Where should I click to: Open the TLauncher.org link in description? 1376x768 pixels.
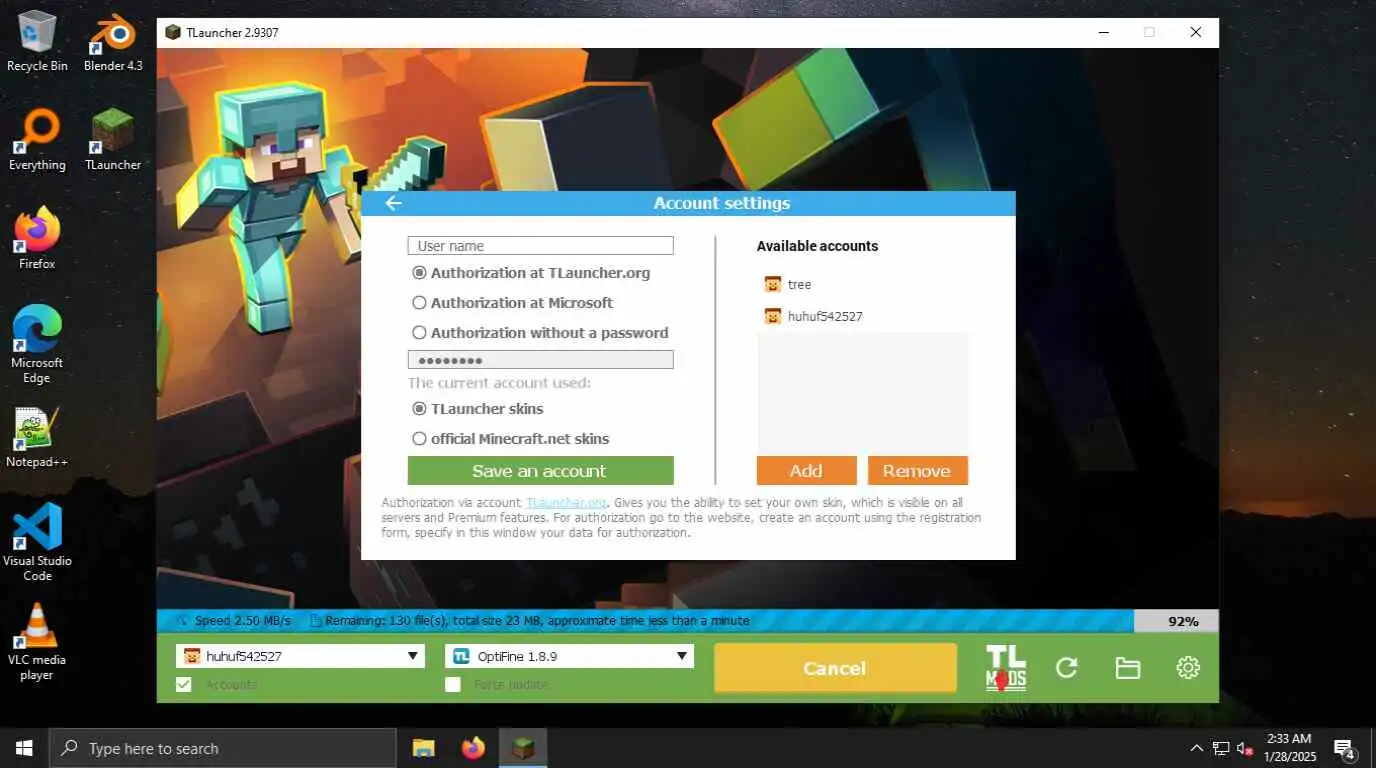coord(566,503)
